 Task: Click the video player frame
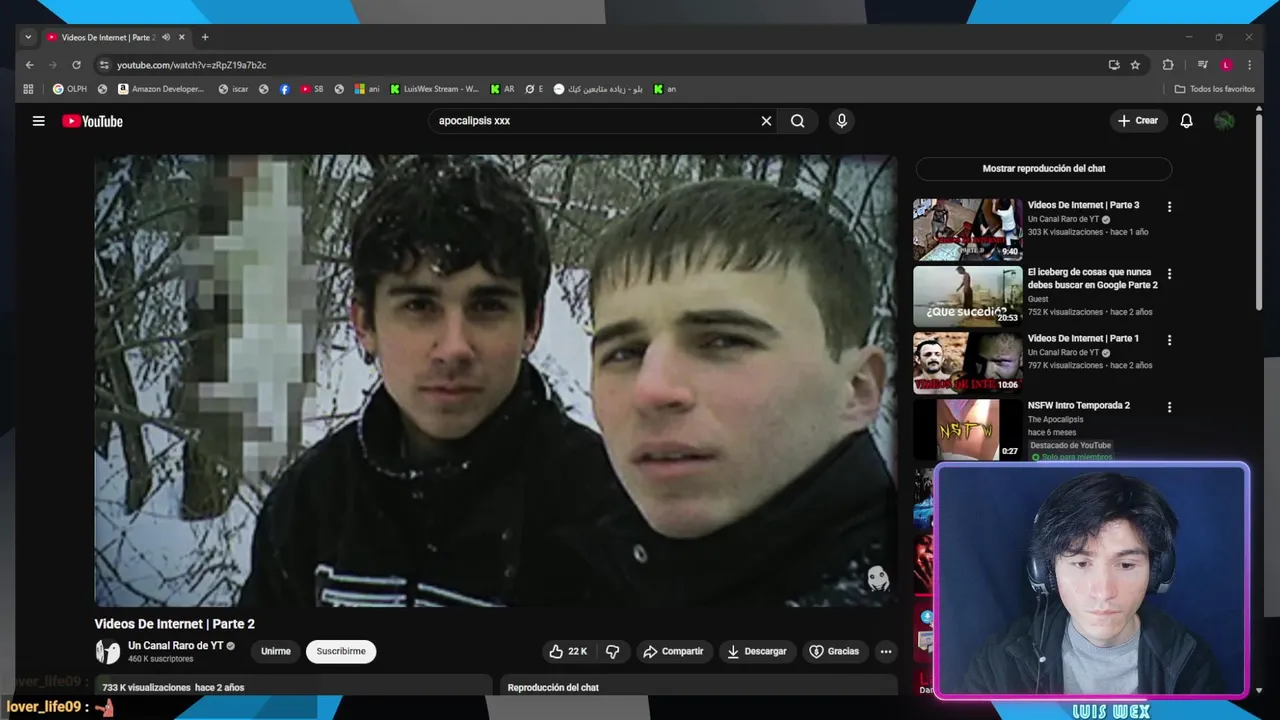click(x=496, y=380)
